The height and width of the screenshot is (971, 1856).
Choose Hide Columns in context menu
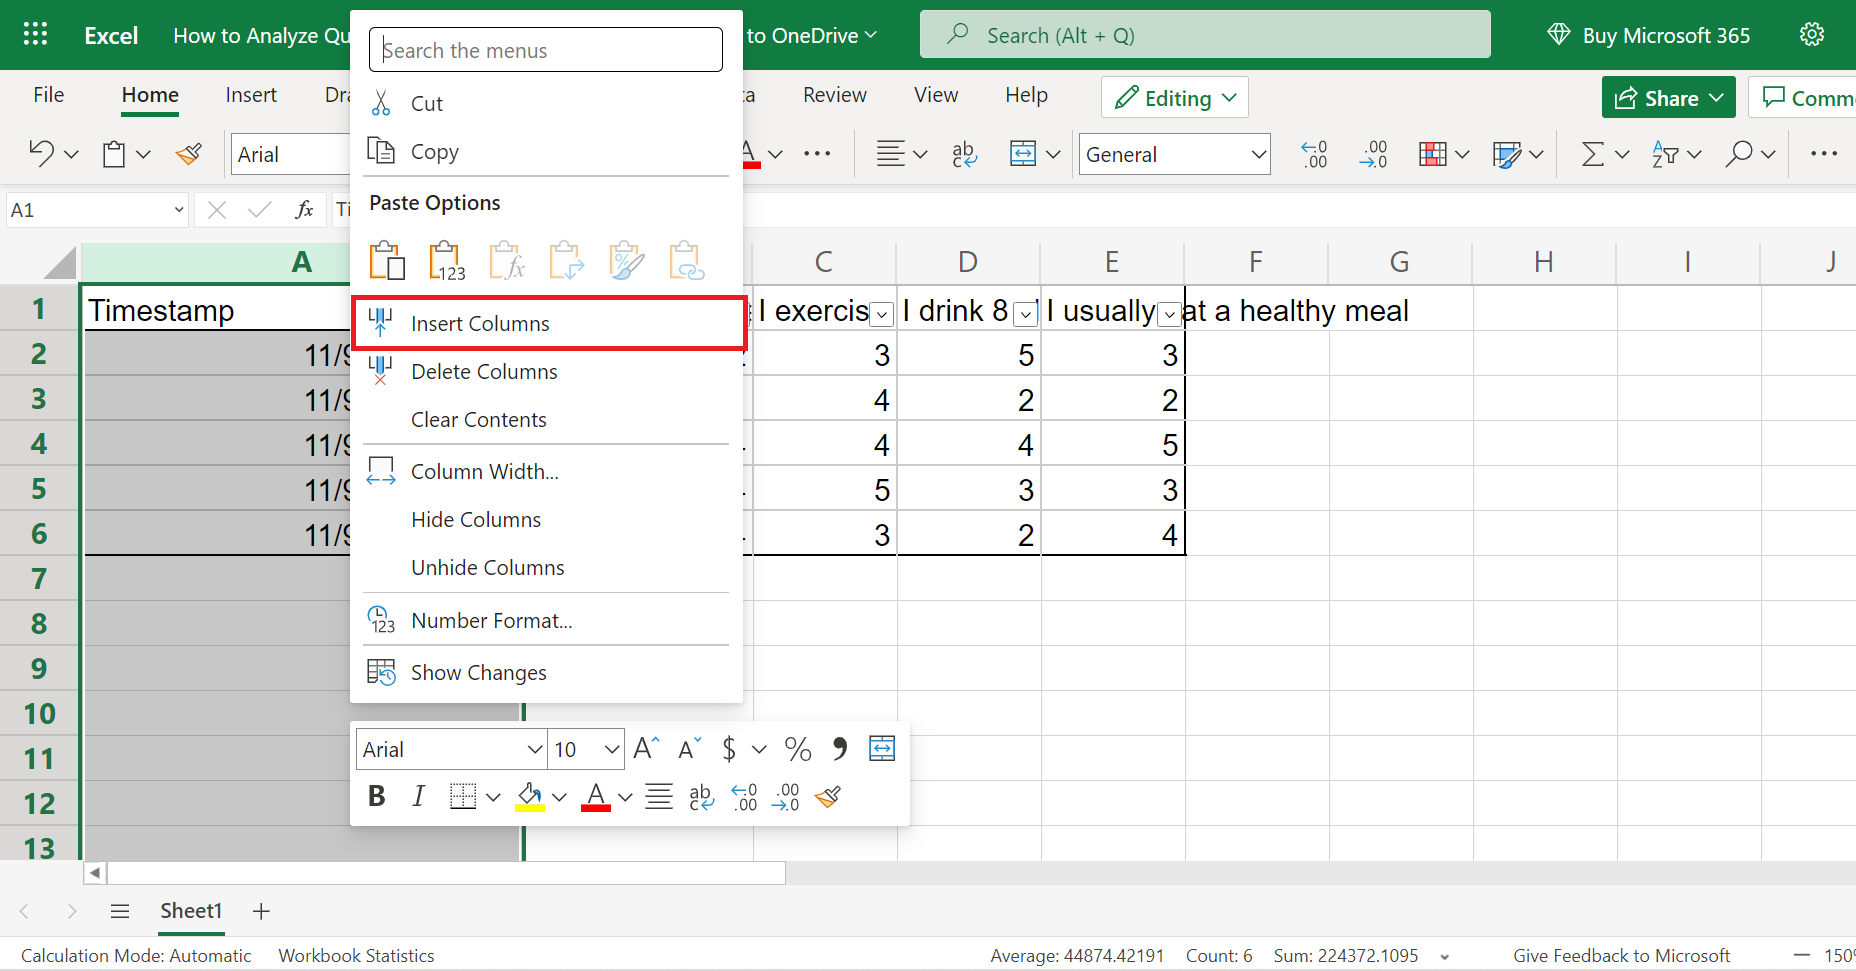[476, 520]
